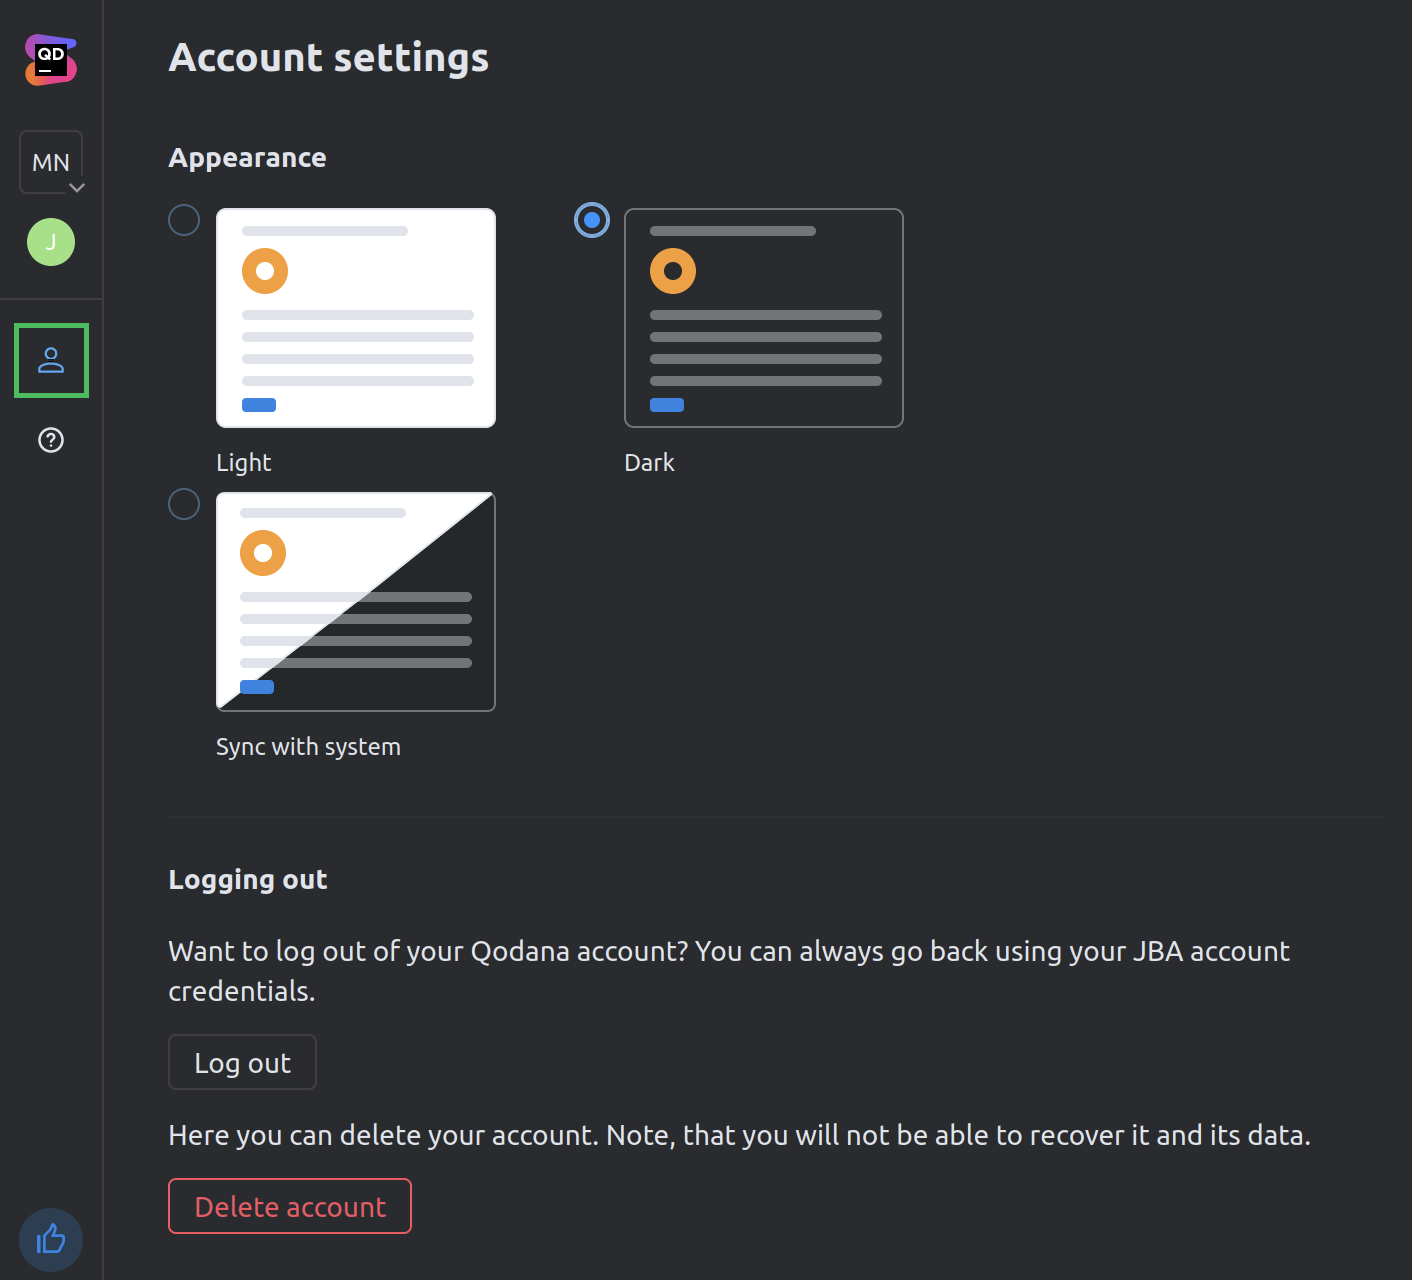Image resolution: width=1413 pixels, height=1282 pixels.
Task: Click the Light theme label
Action: pyautogui.click(x=243, y=462)
